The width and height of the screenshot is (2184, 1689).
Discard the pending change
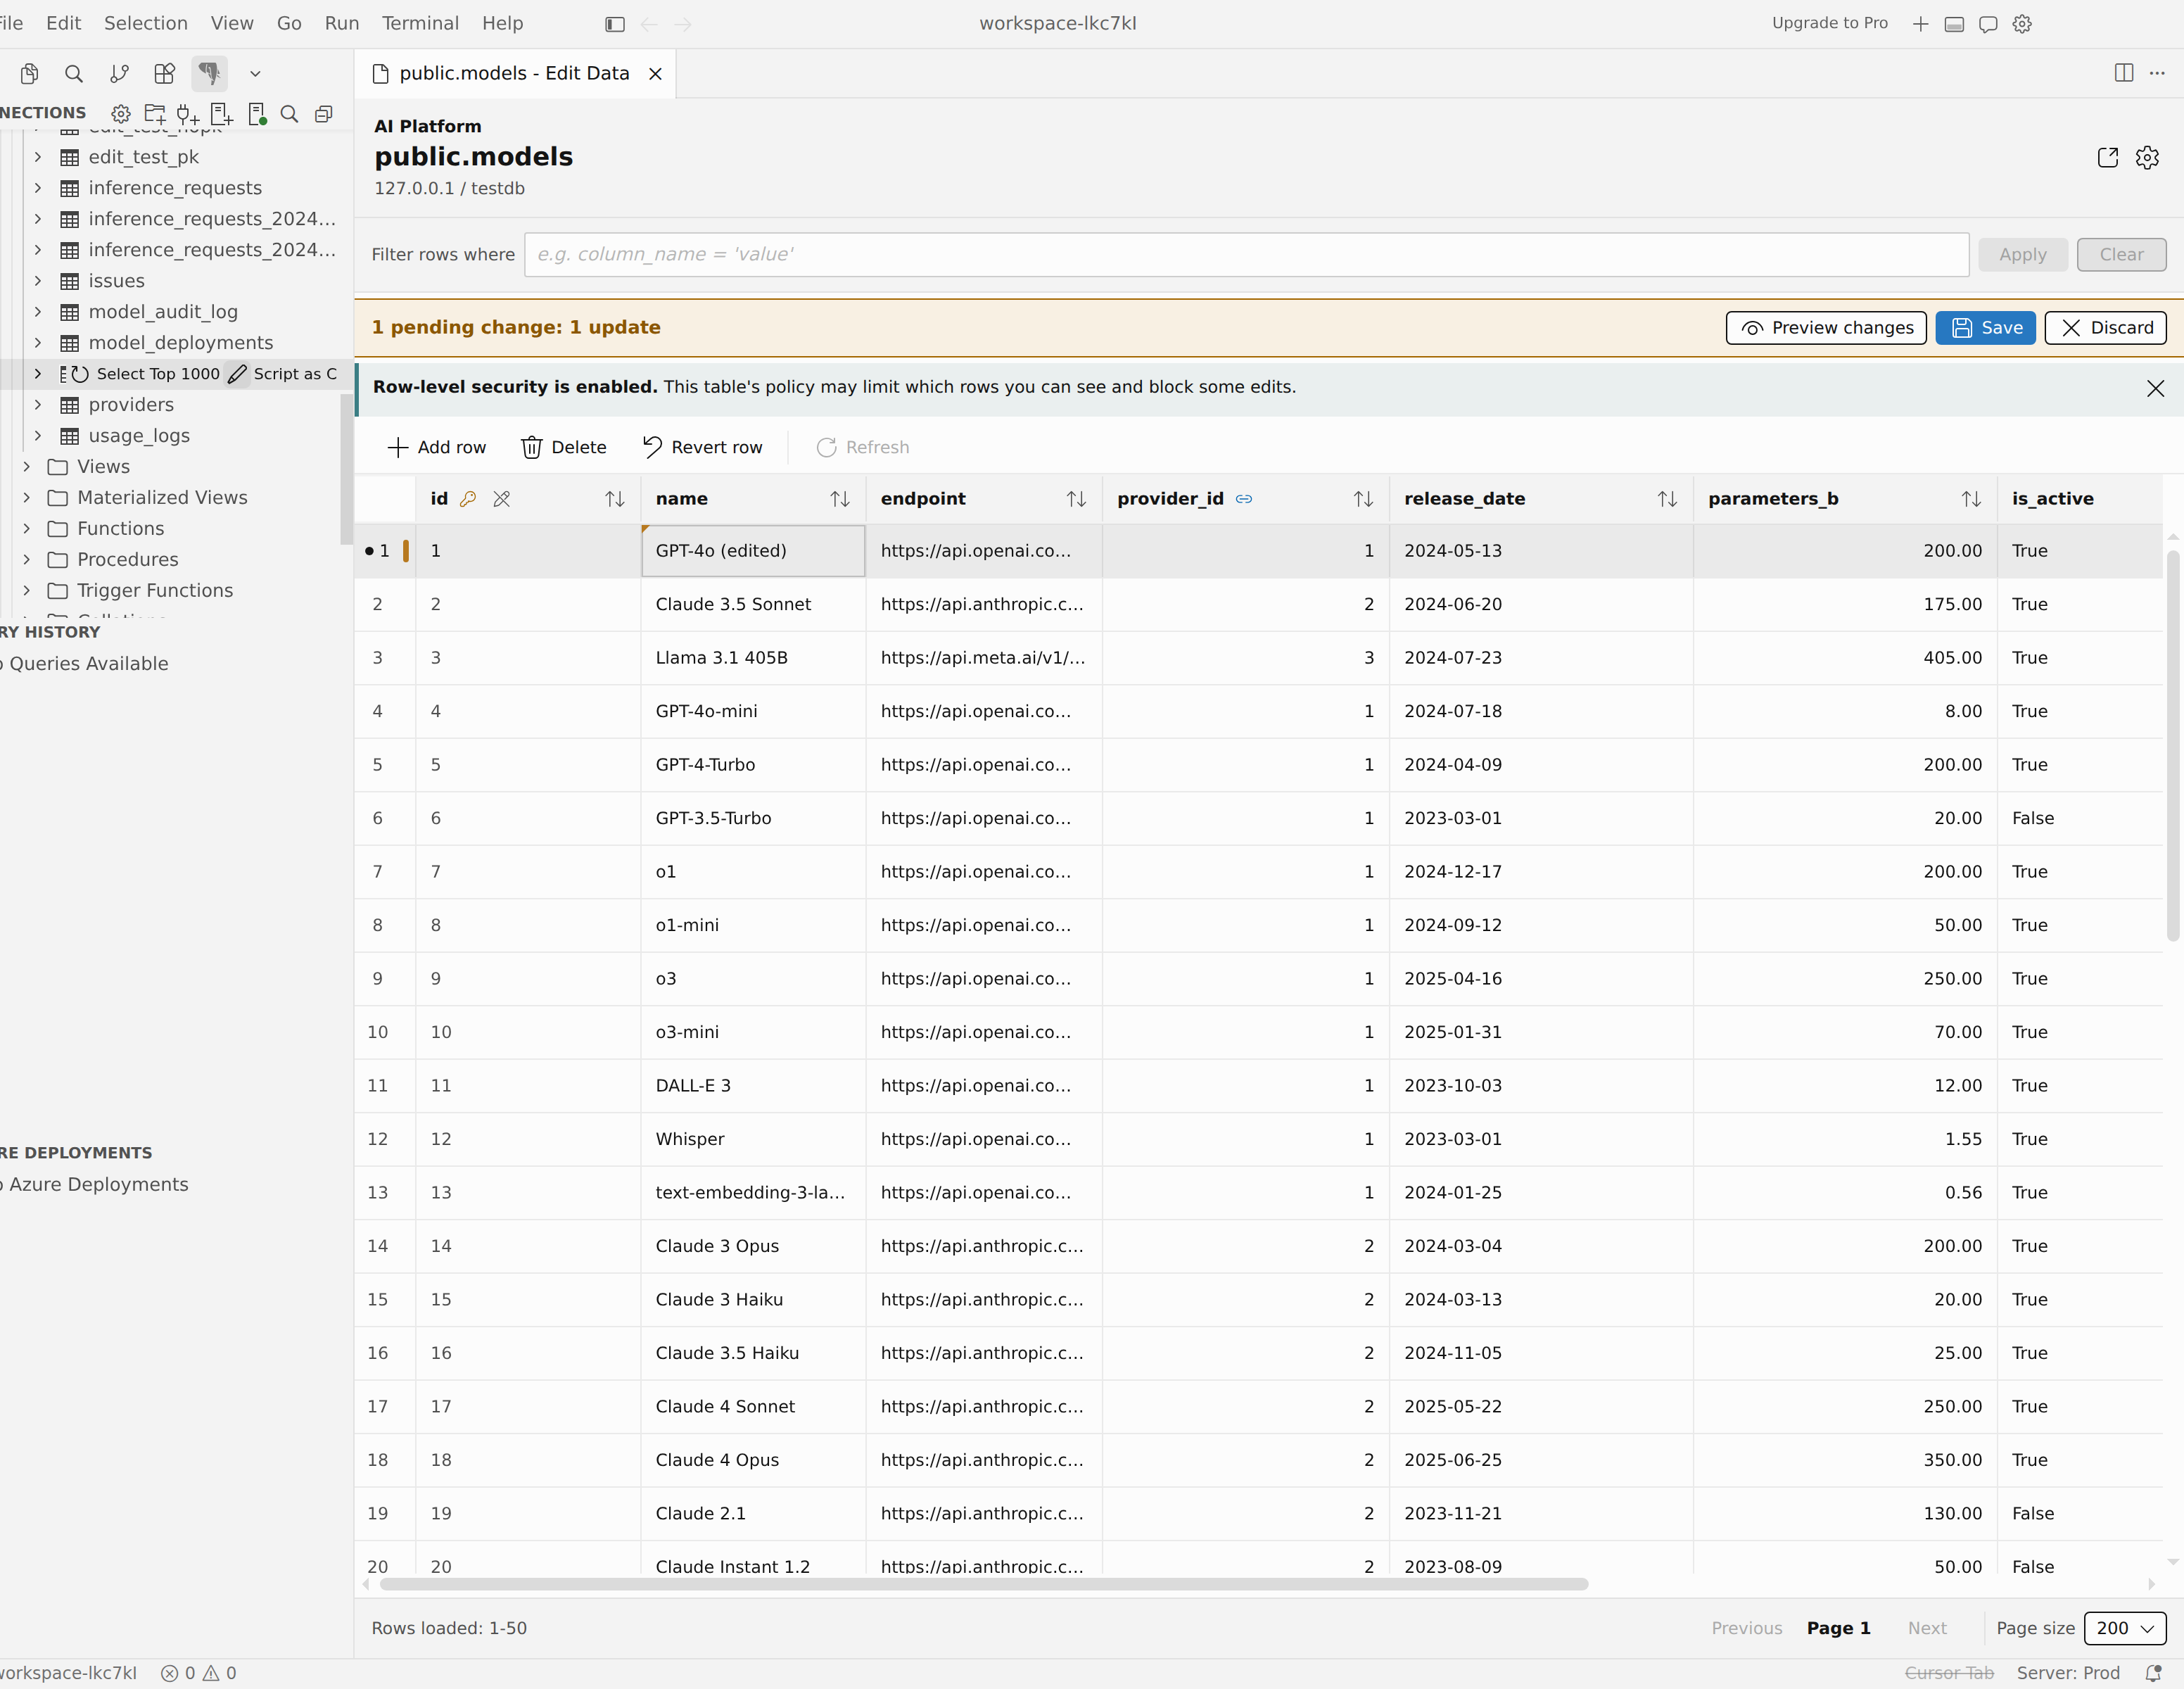click(x=2105, y=328)
